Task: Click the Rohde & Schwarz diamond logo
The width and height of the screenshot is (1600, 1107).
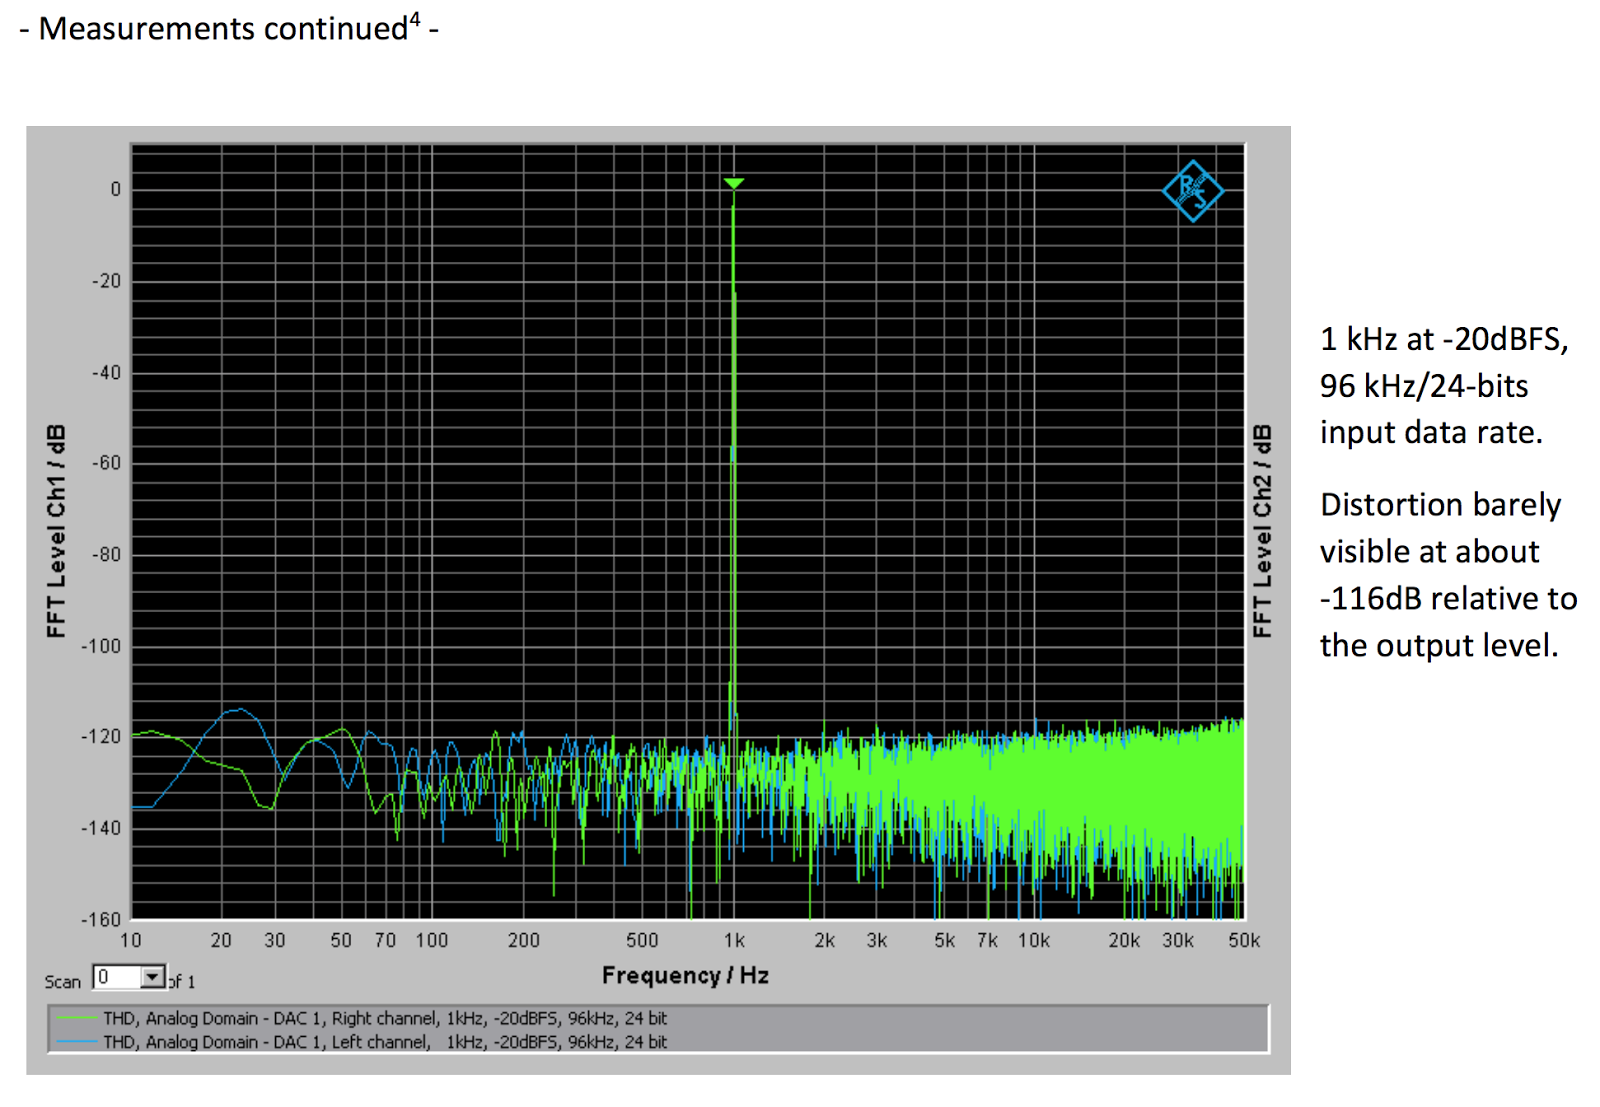Action: [1192, 191]
